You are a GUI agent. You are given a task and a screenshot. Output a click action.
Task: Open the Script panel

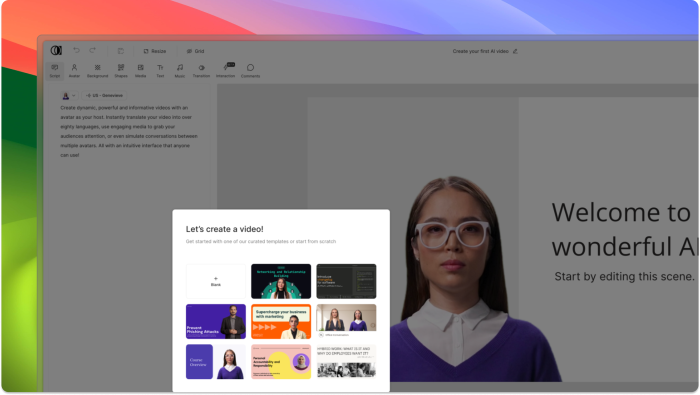(x=55, y=71)
